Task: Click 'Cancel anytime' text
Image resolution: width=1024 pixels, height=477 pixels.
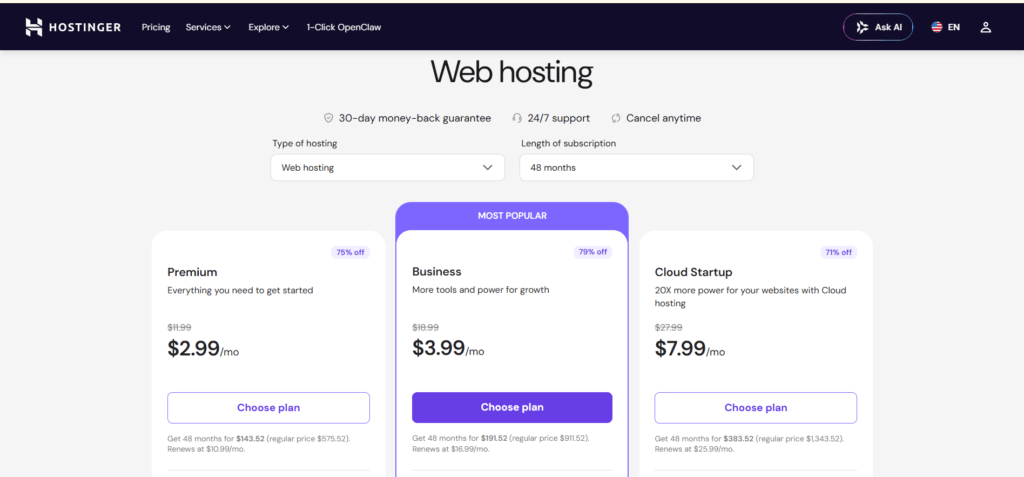Action: [664, 118]
